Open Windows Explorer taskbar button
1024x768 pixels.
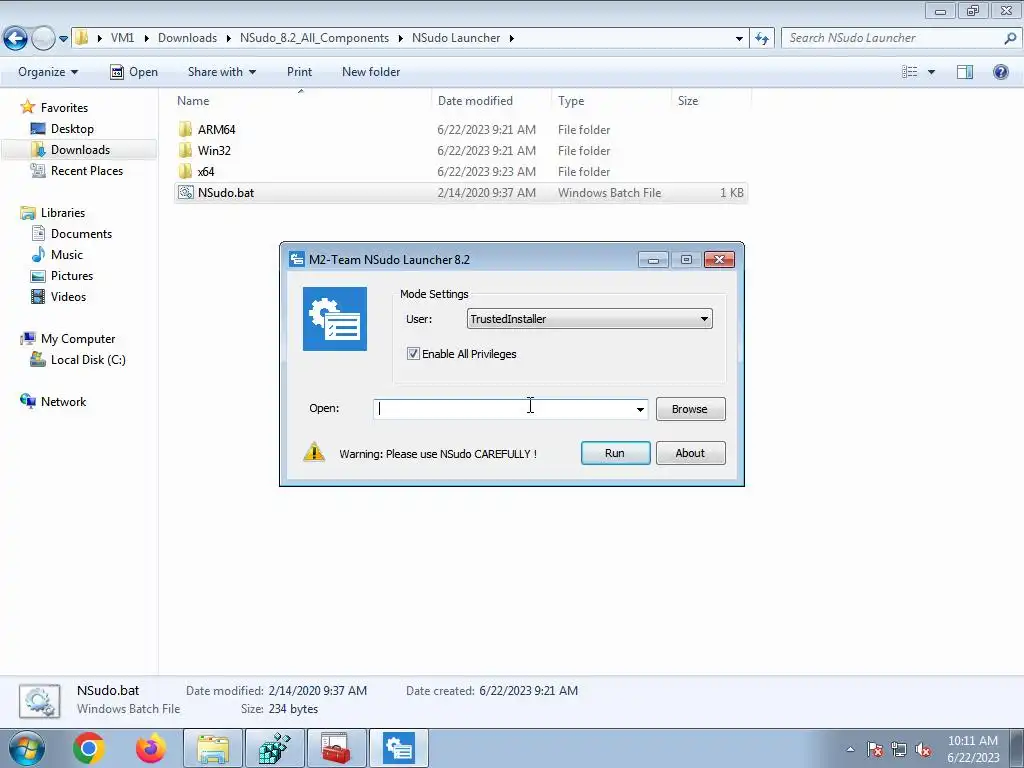[213, 748]
